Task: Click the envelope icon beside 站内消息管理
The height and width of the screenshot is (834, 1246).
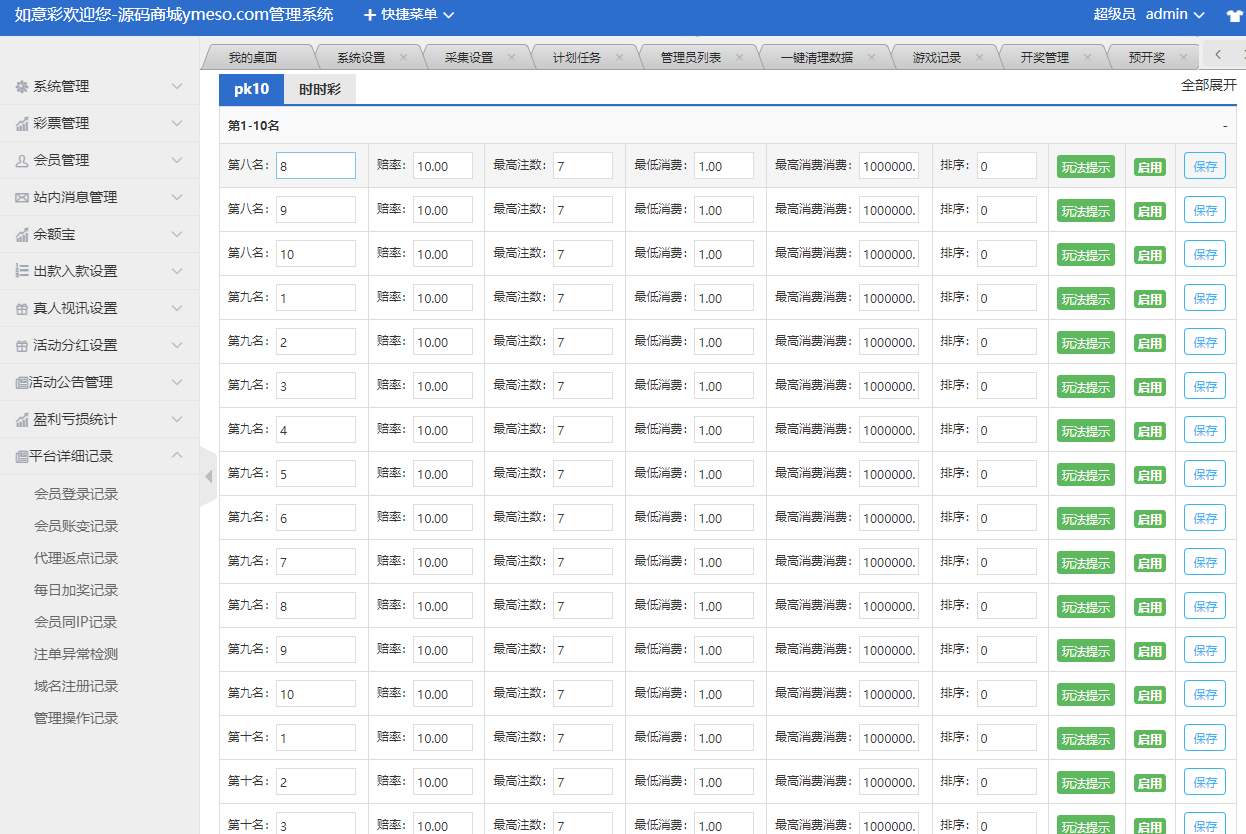Action: [x=22, y=198]
